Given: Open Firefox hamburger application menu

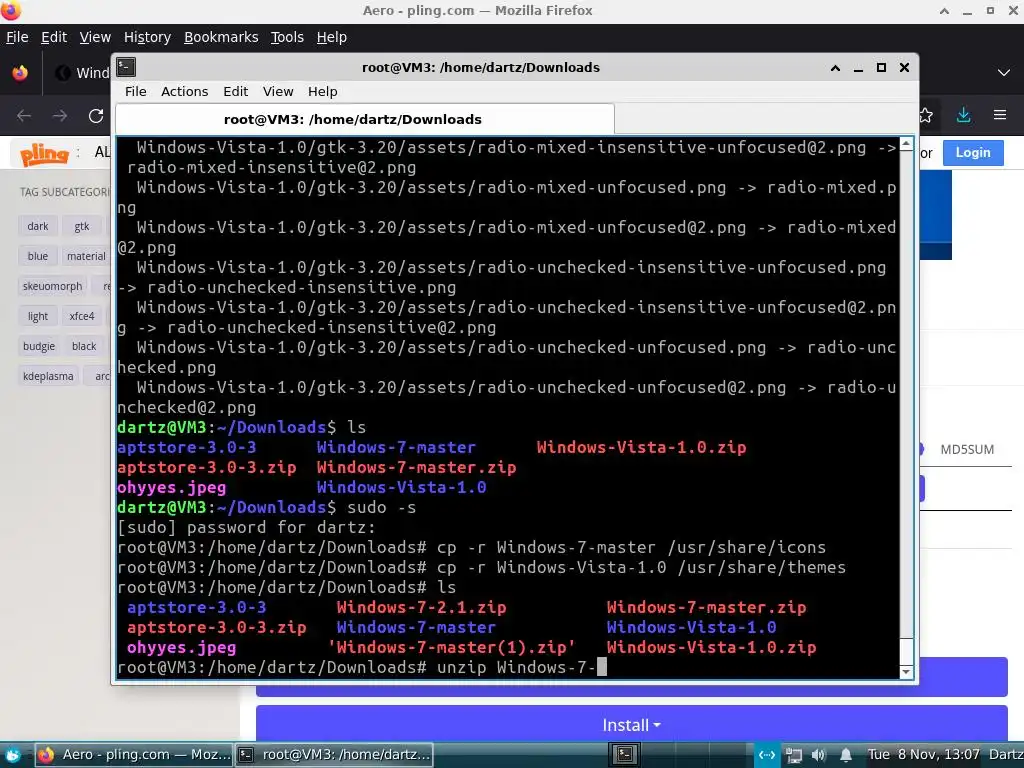Looking at the screenshot, I should 1000,115.
